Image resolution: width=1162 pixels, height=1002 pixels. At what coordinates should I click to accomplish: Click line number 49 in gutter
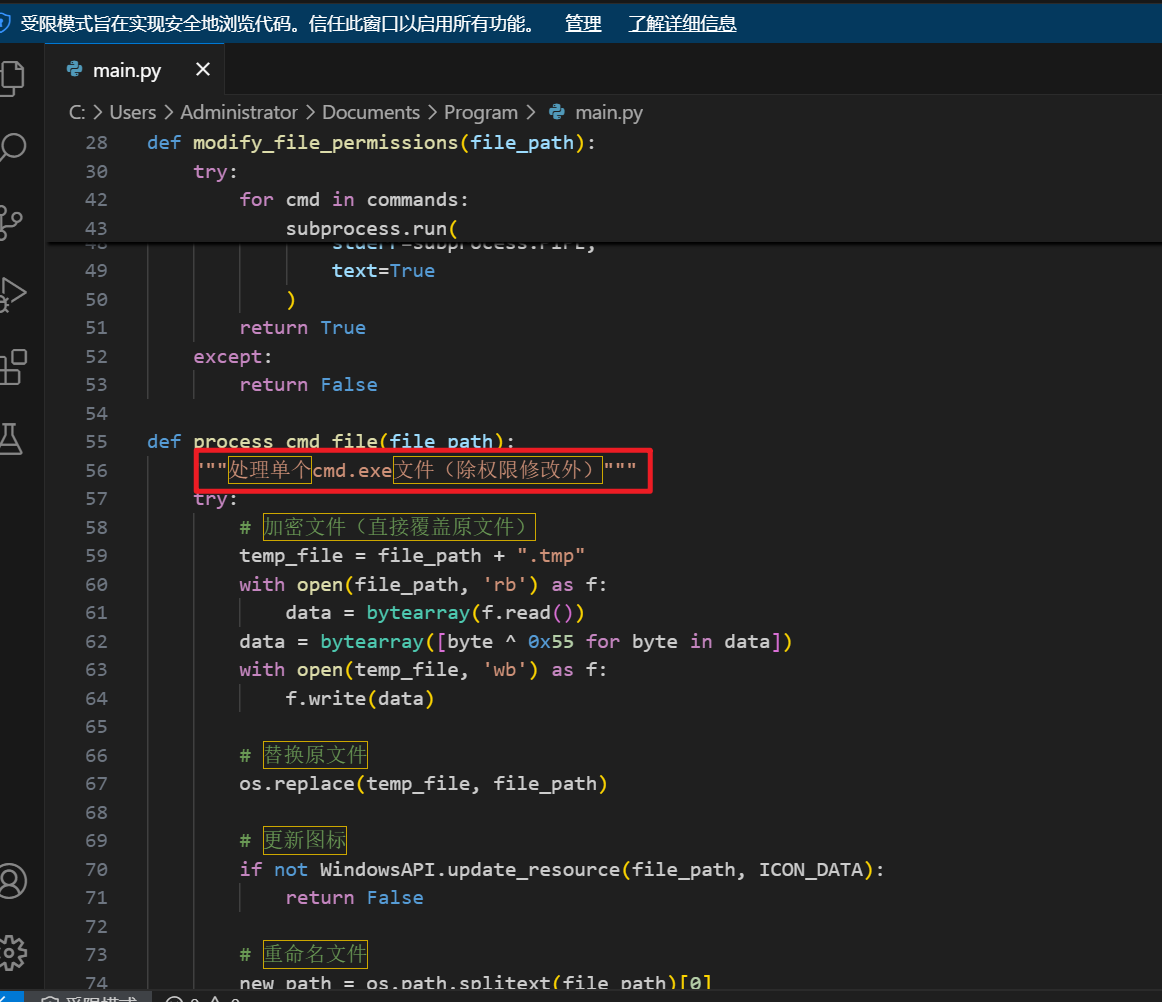tap(96, 271)
